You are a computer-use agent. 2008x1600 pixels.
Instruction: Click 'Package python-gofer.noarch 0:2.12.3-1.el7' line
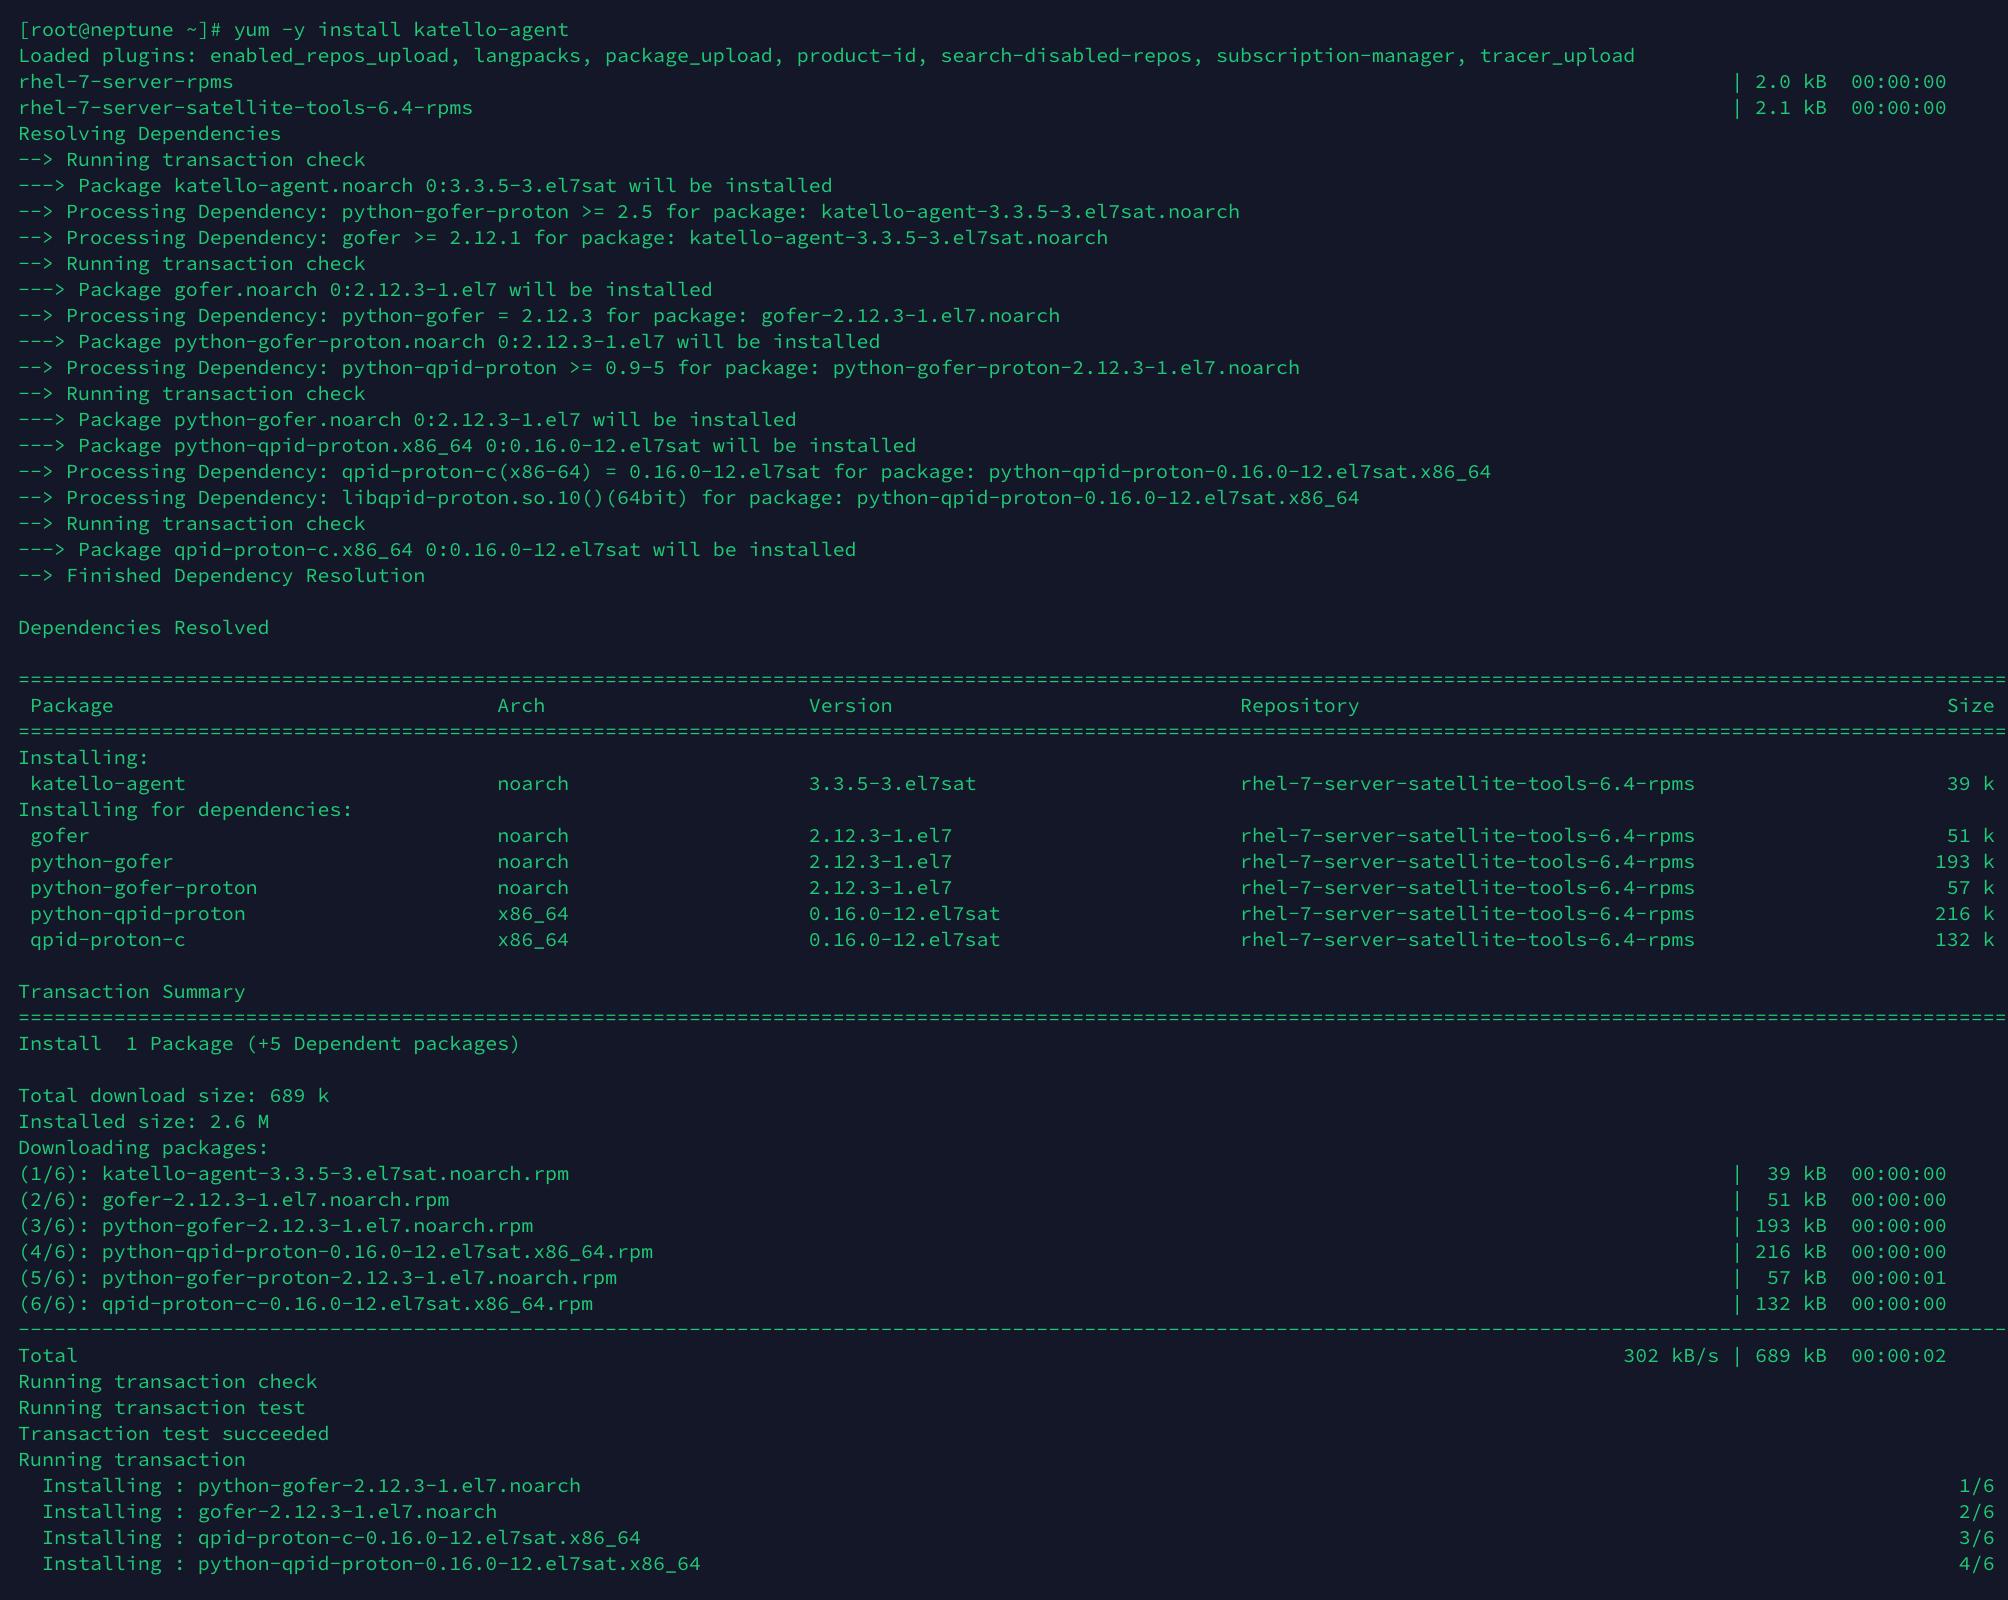click(x=407, y=420)
